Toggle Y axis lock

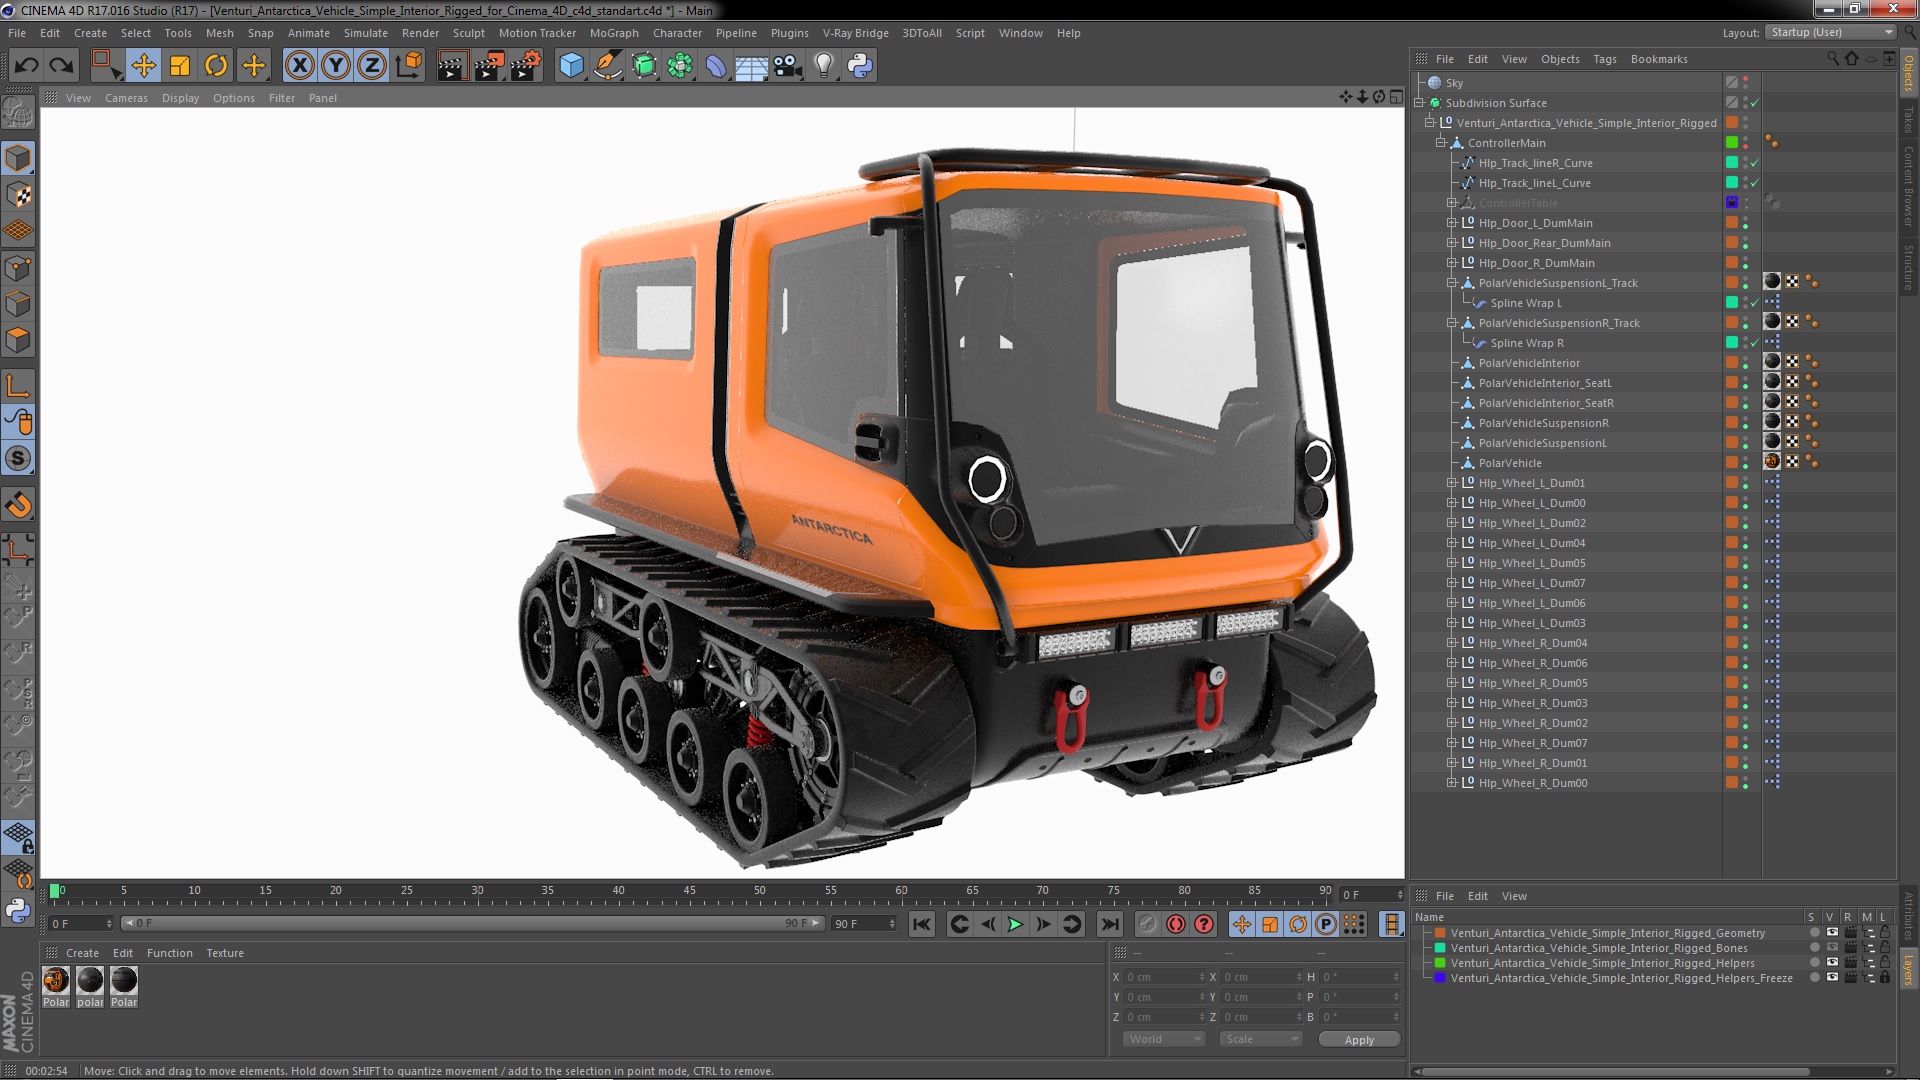click(336, 66)
